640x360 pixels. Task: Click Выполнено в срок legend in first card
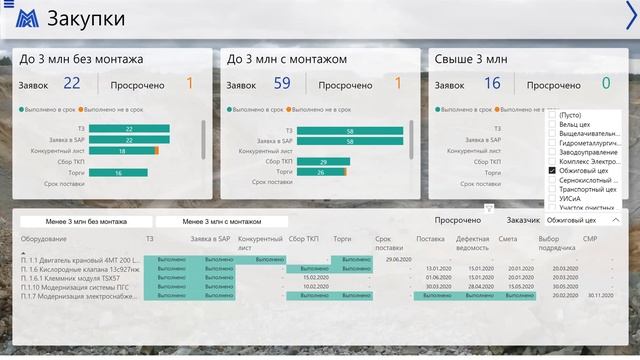[47, 109]
